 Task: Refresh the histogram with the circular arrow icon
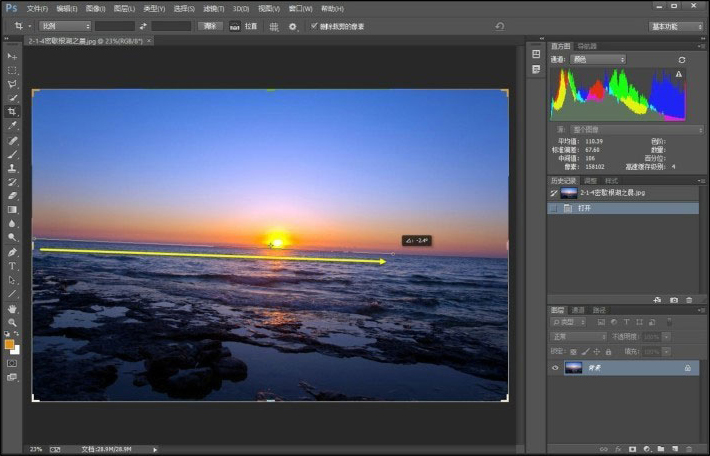(682, 60)
